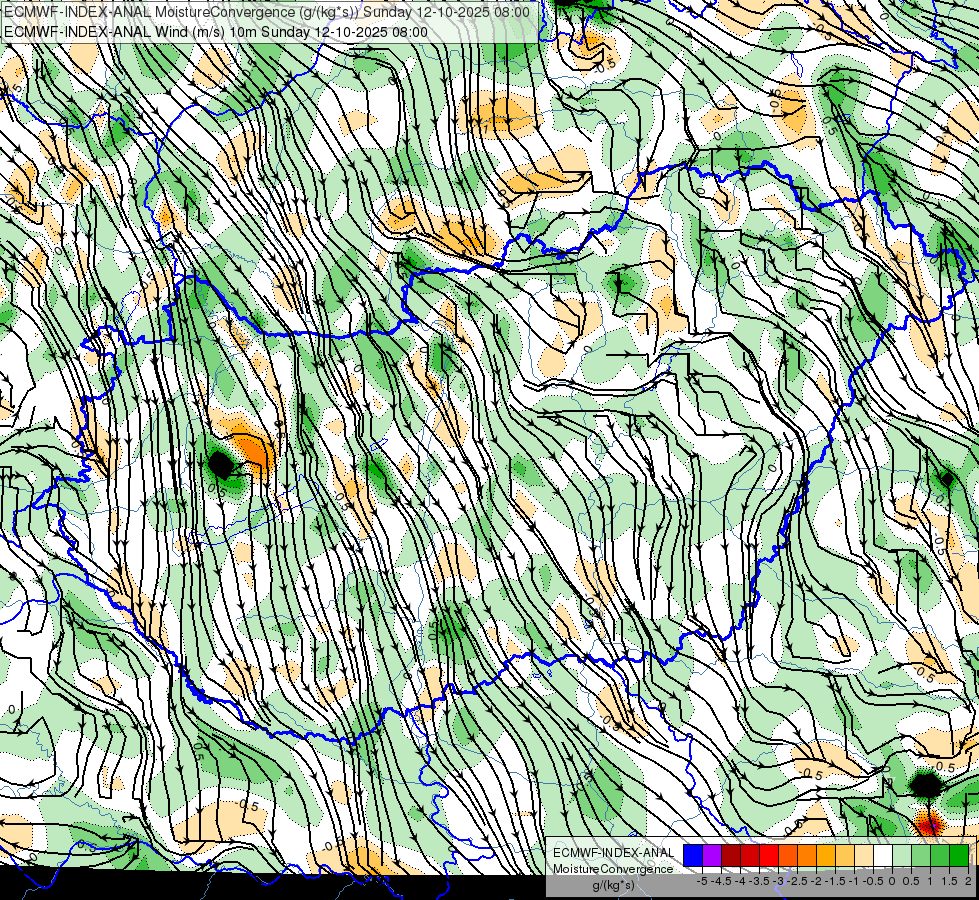Click the 1.5 tick label in legend

[x=950, y=881]
